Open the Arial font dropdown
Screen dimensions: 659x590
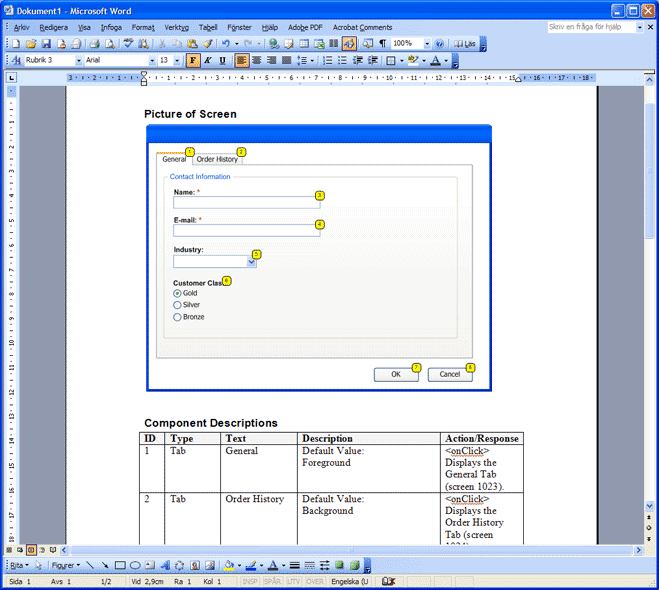click(x=152, y=61)
